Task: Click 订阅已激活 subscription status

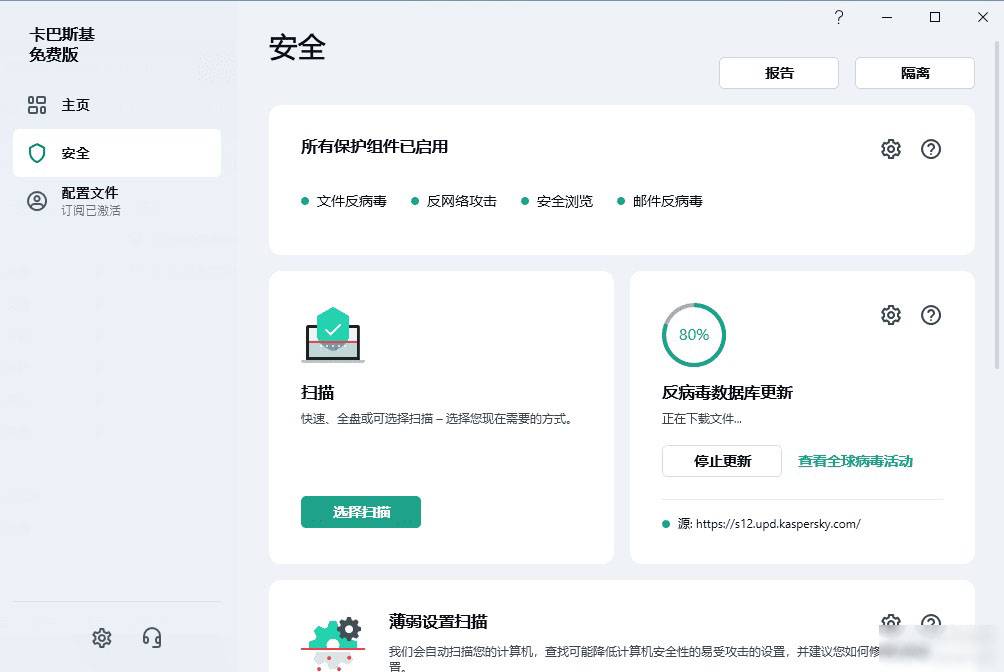Action: 91,210
